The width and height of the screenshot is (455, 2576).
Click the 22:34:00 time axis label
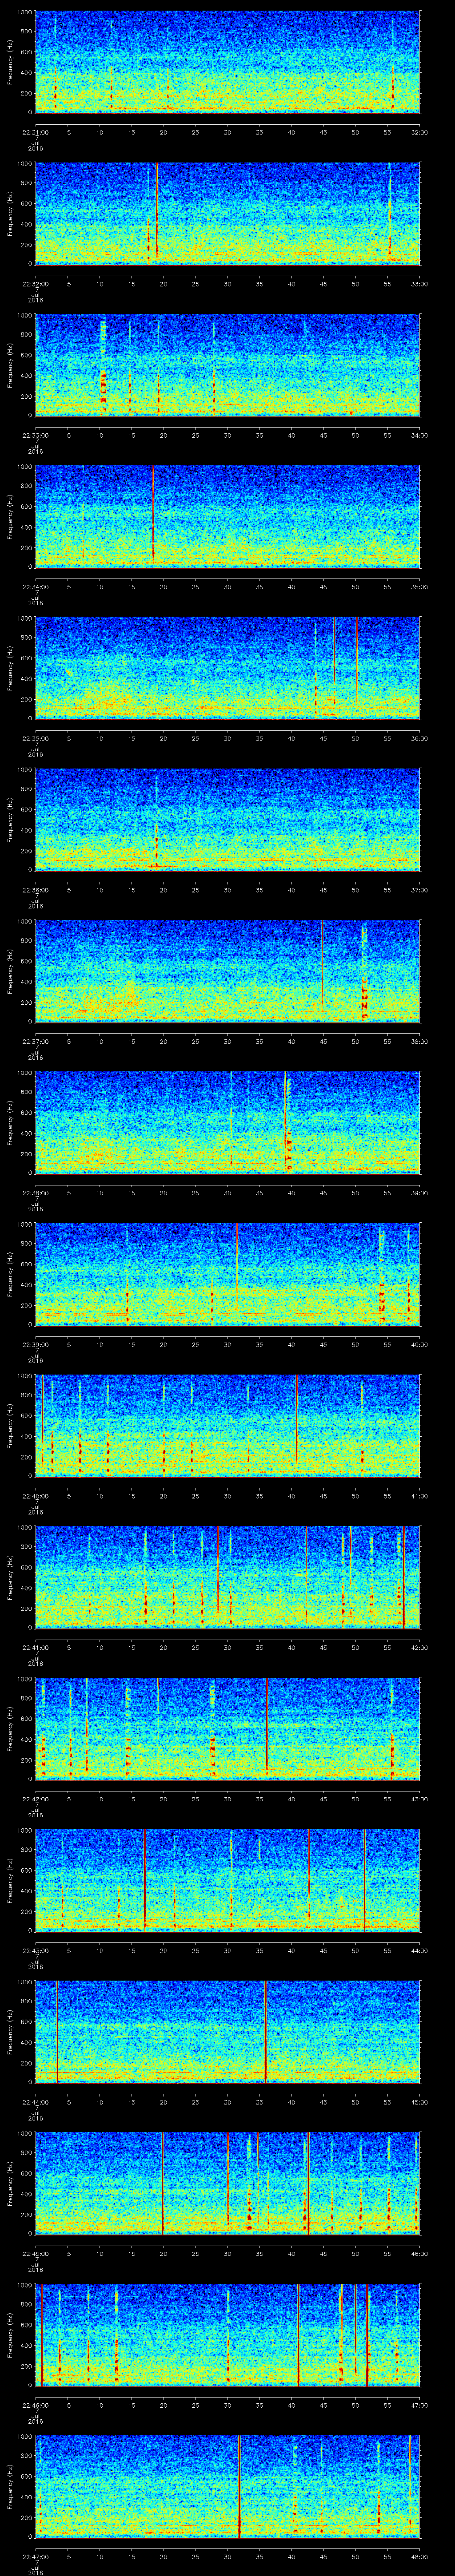[x=35, y=587]
